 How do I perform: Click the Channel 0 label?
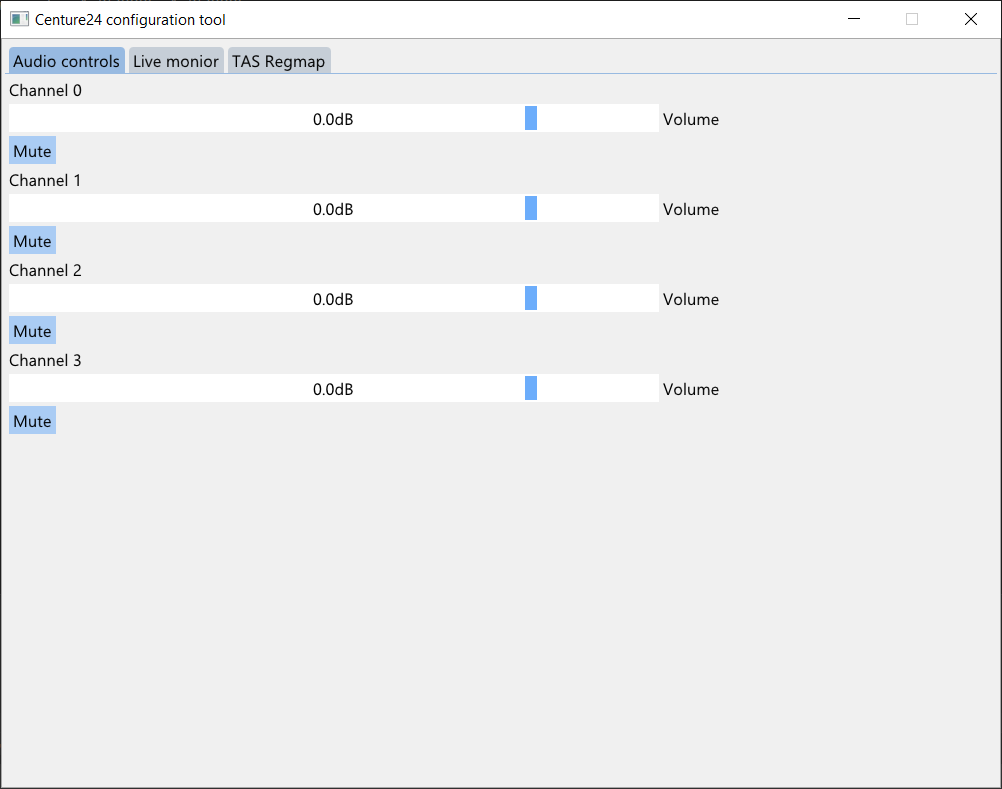45,91
